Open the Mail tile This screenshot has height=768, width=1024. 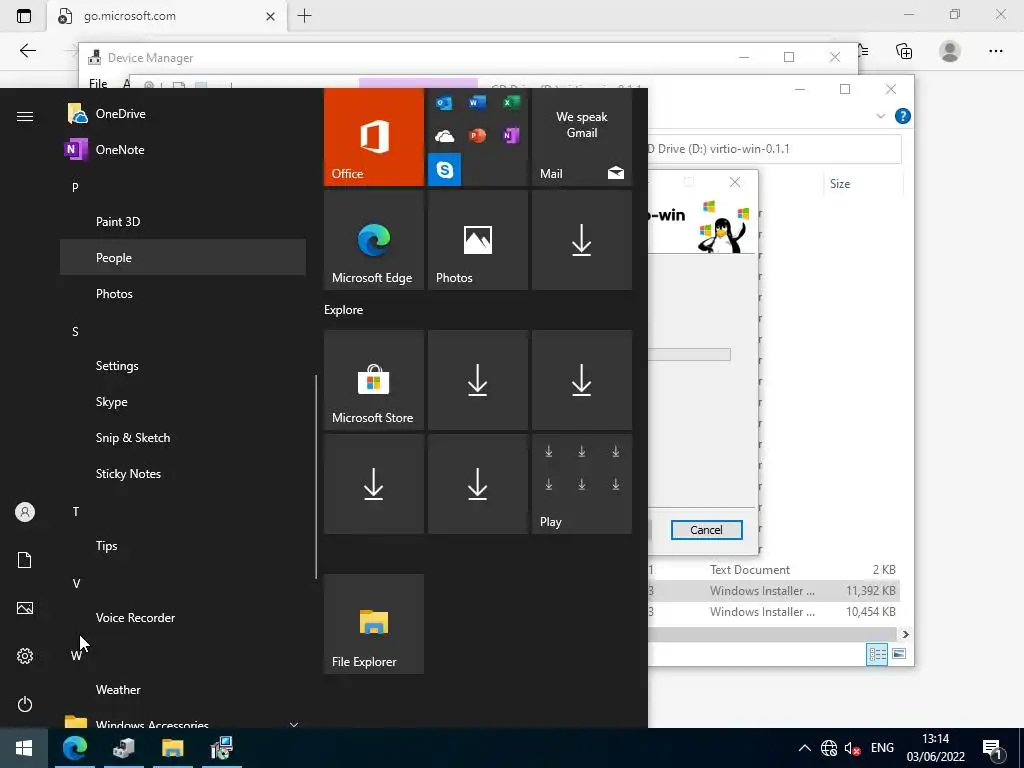coord(582,137)
